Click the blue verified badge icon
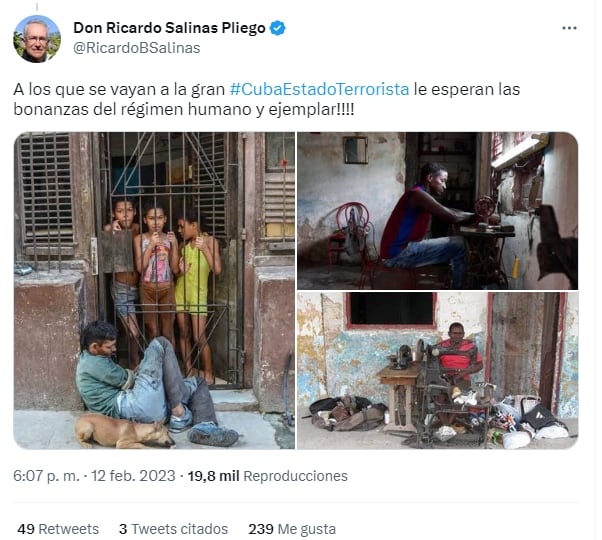This screenshot has width=602, height=540. (278, 28)
